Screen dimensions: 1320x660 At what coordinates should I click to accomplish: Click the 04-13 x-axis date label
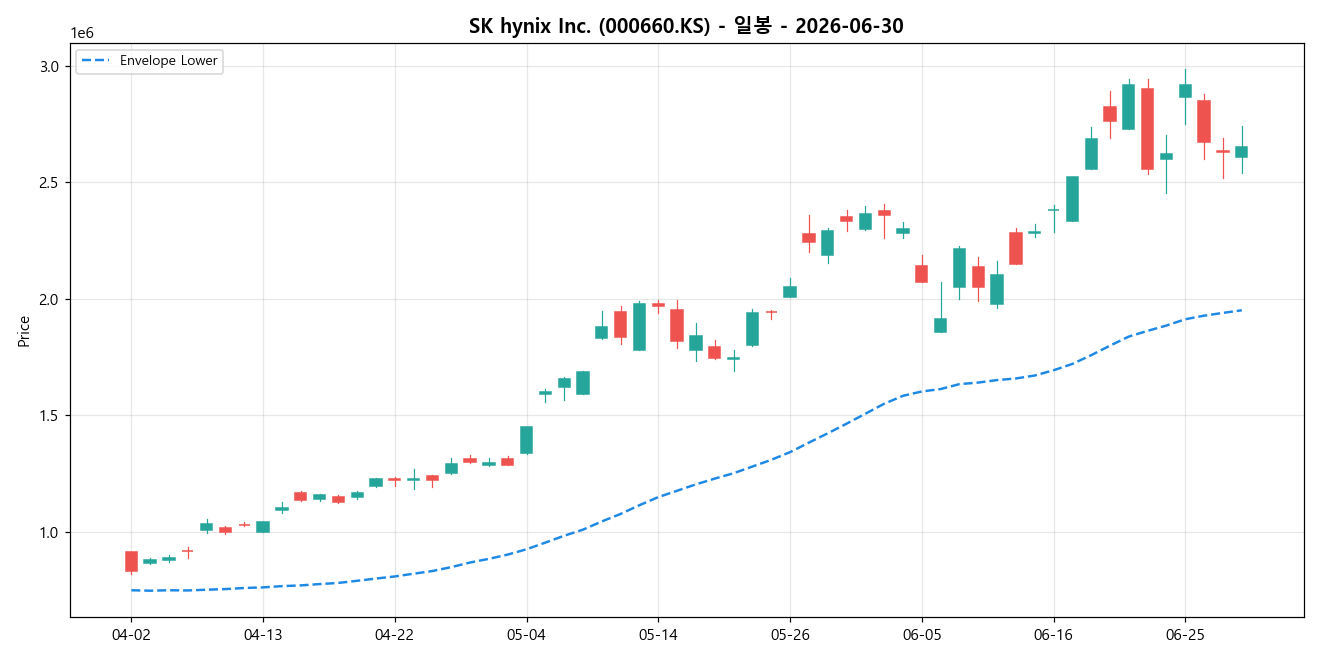pos(263,635)
